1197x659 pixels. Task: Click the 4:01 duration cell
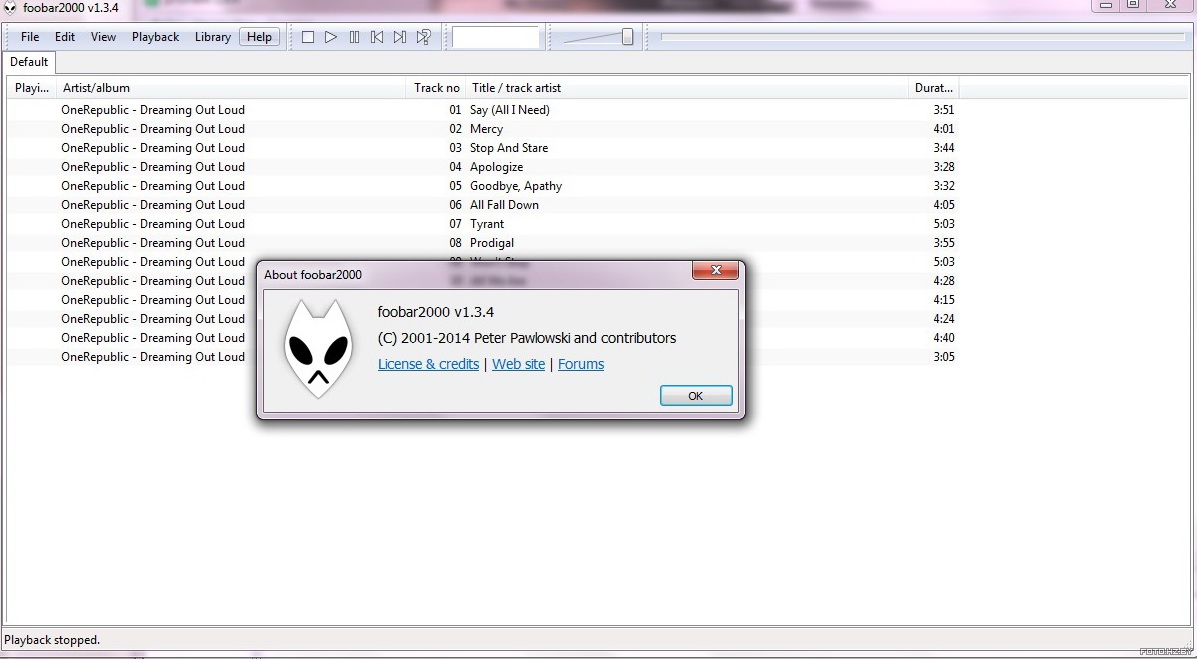944,129
